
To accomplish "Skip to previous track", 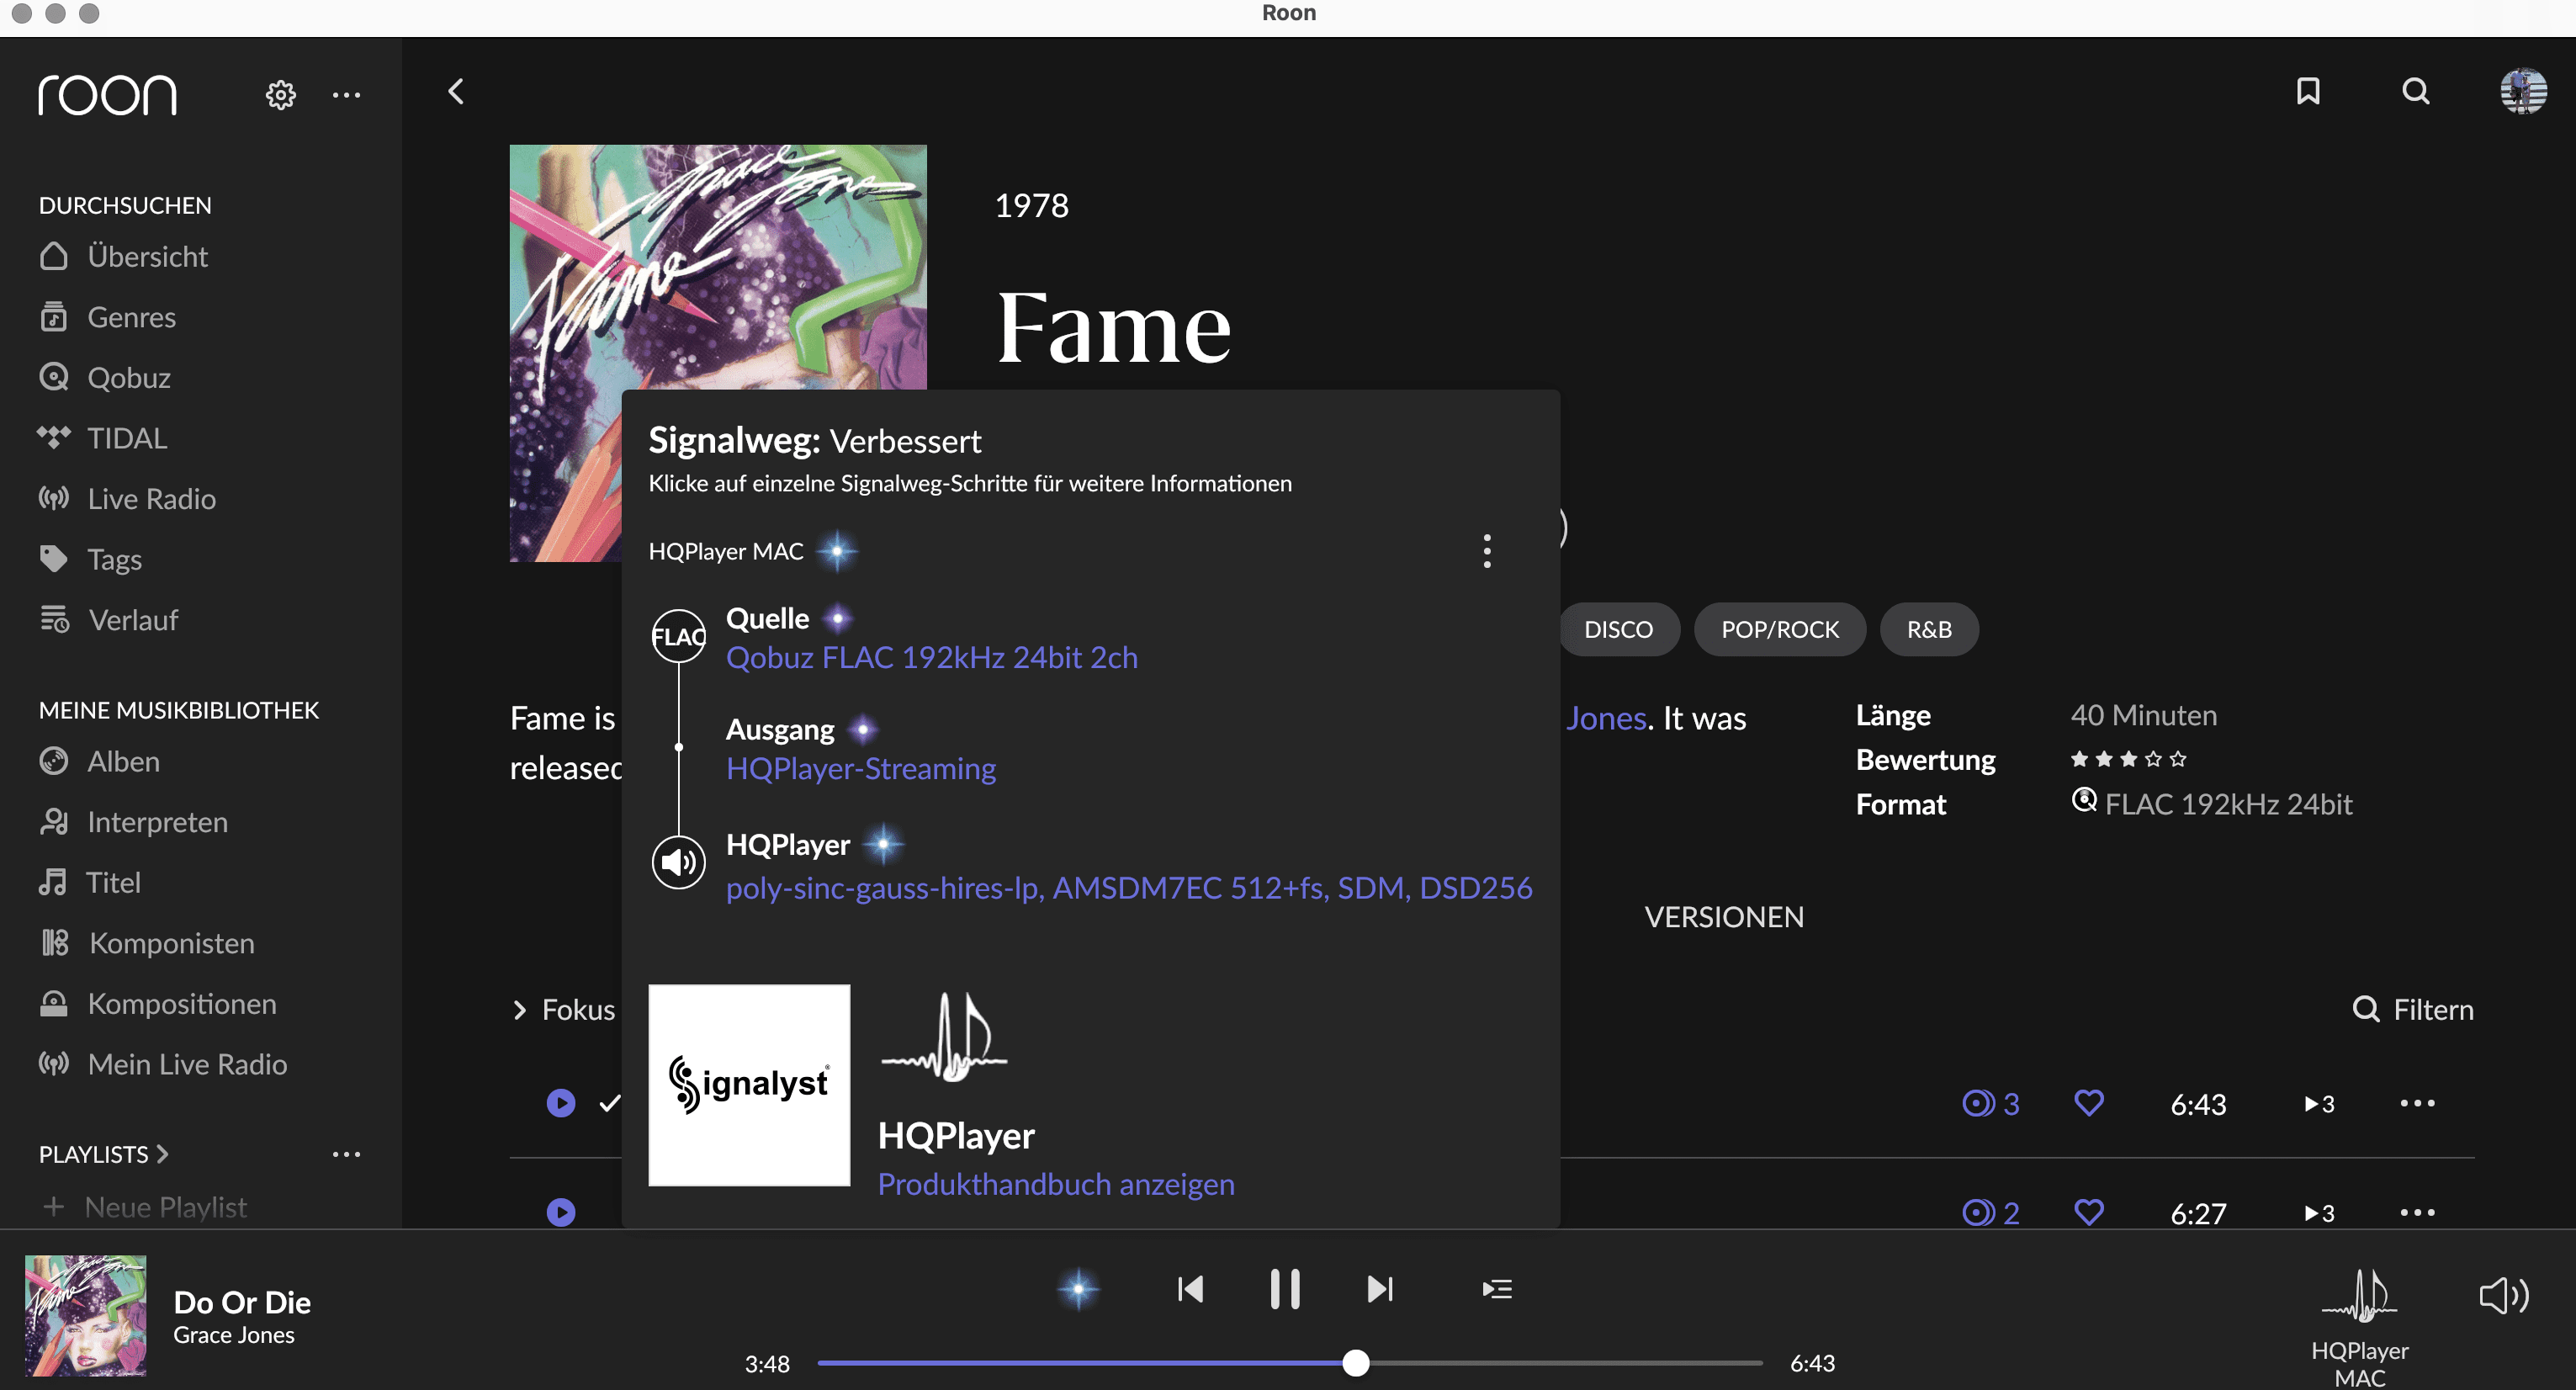I will [x=1190, y=1289].
